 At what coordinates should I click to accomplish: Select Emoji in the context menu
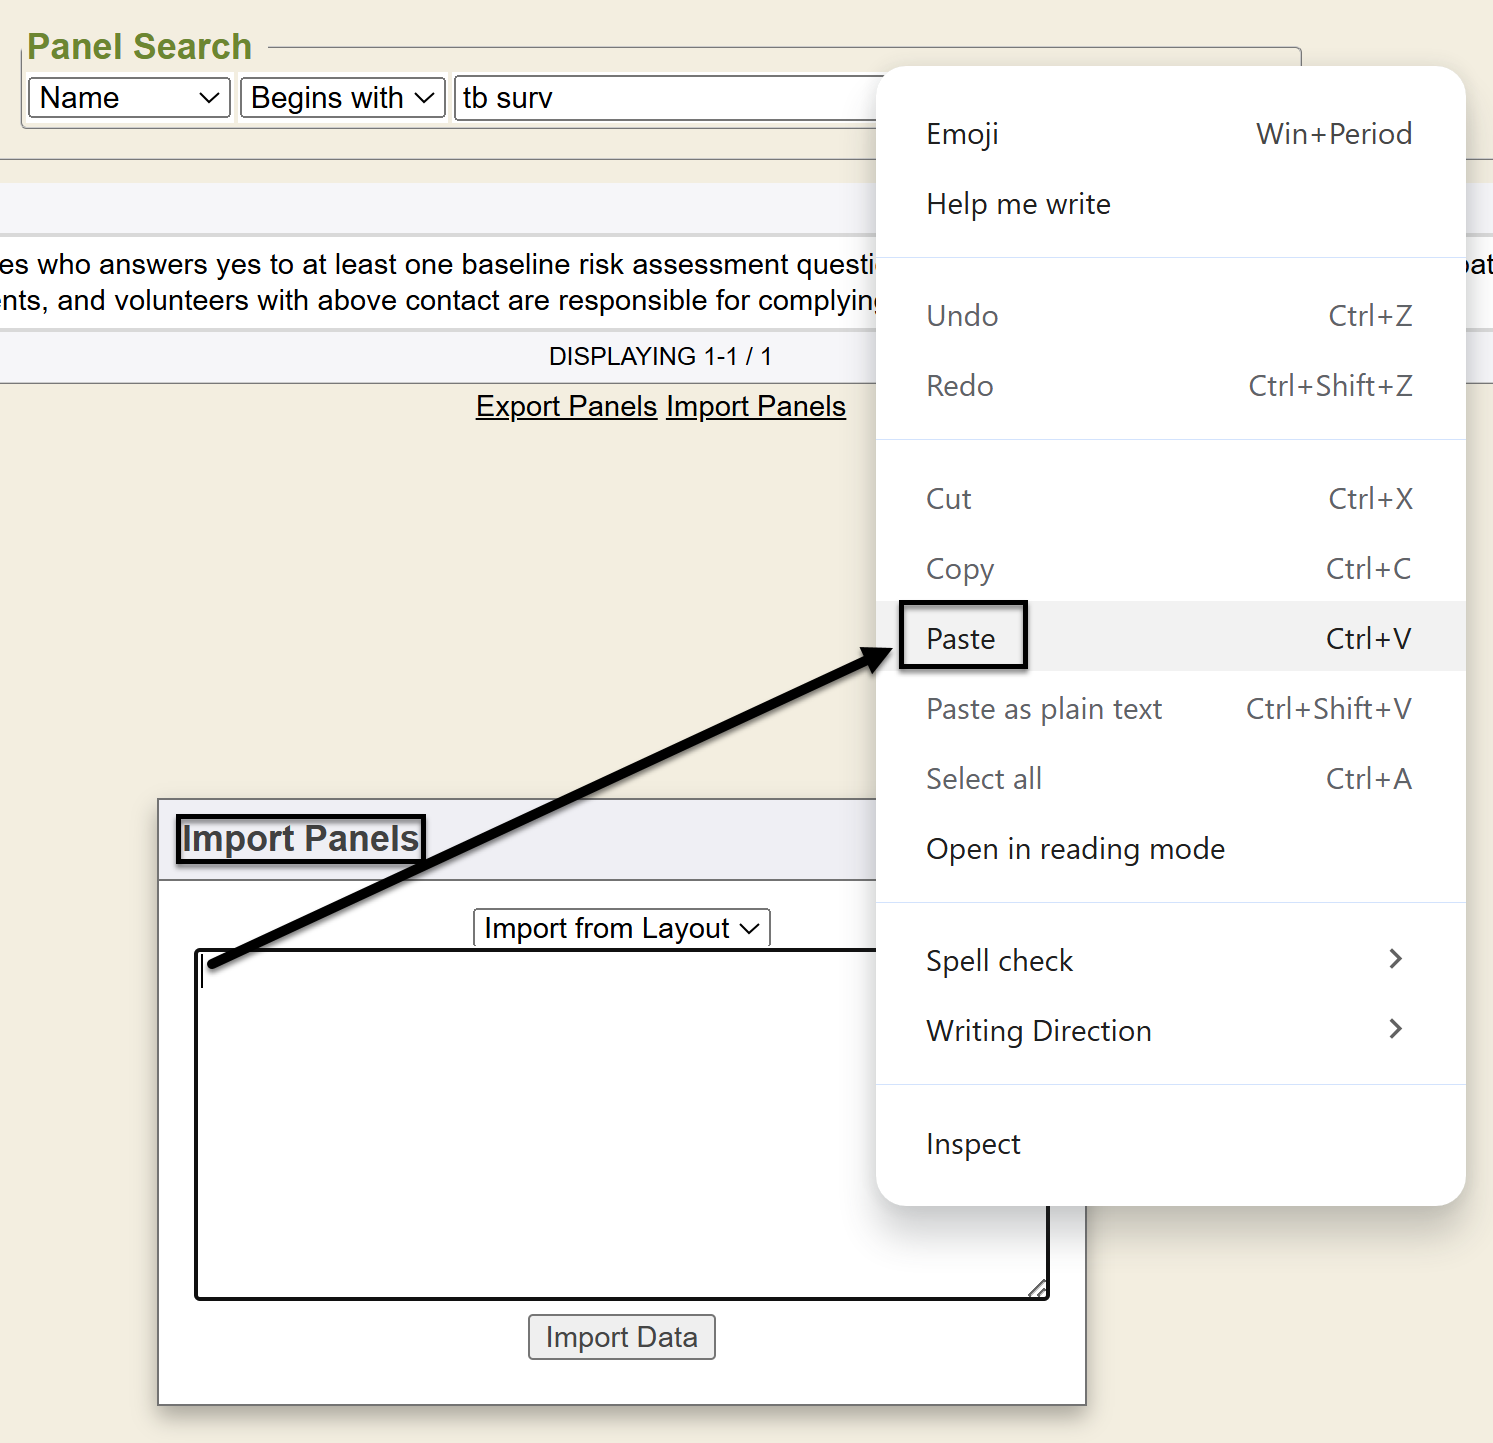962,134
